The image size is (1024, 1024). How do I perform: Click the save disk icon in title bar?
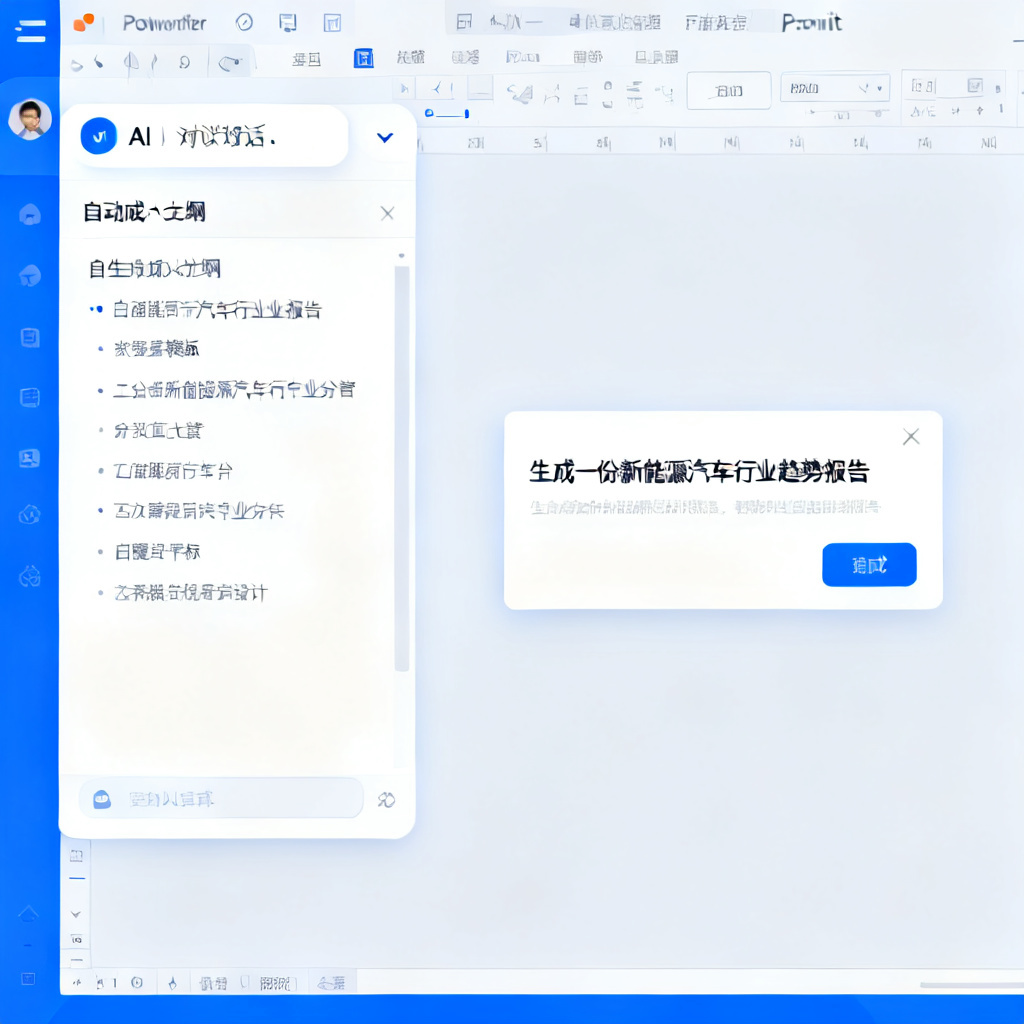coord(287,23)
